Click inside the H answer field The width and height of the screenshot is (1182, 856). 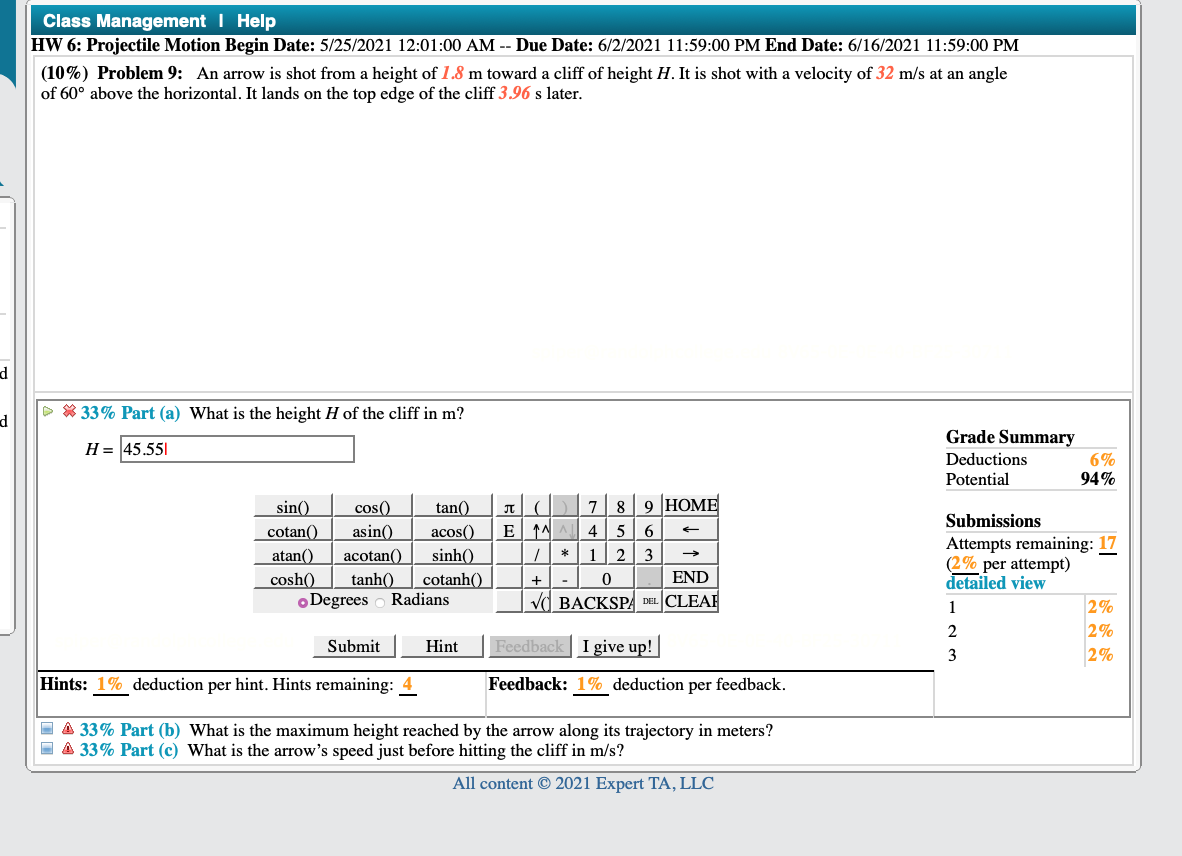coord(237,449)
